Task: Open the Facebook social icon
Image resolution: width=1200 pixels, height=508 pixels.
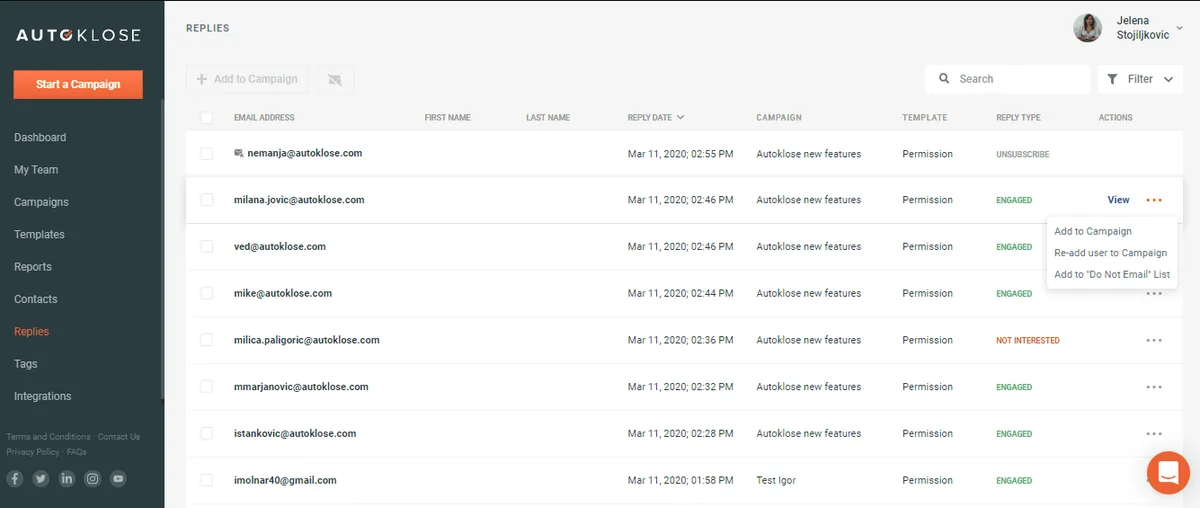Action: [x=15, y=479]
